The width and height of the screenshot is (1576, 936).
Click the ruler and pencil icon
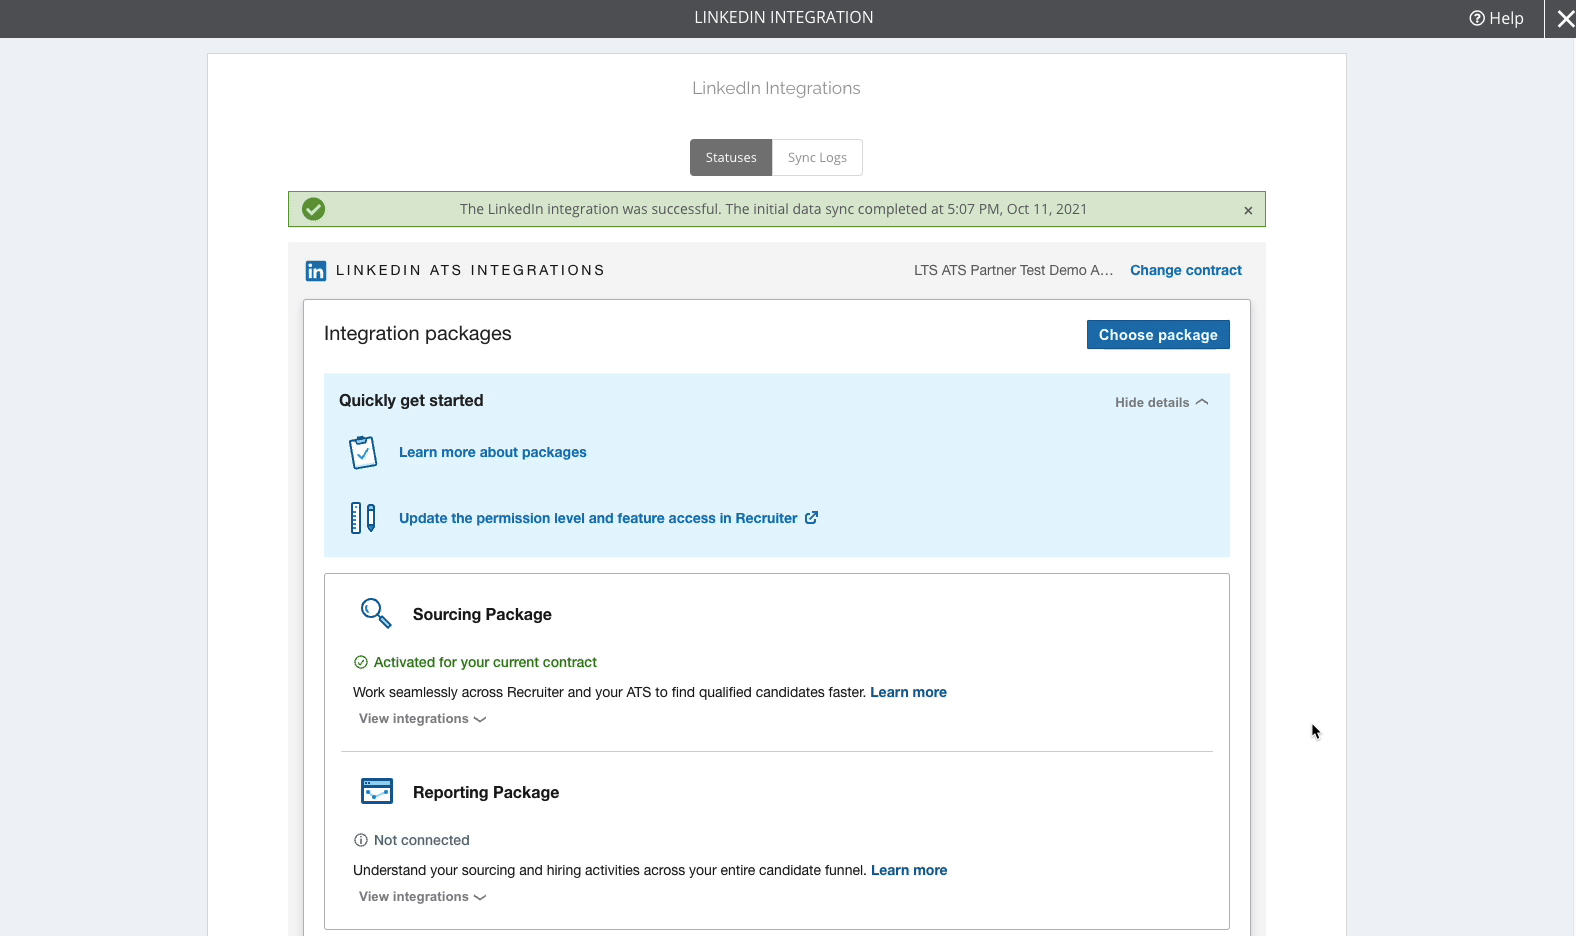[x=363, y=518]
